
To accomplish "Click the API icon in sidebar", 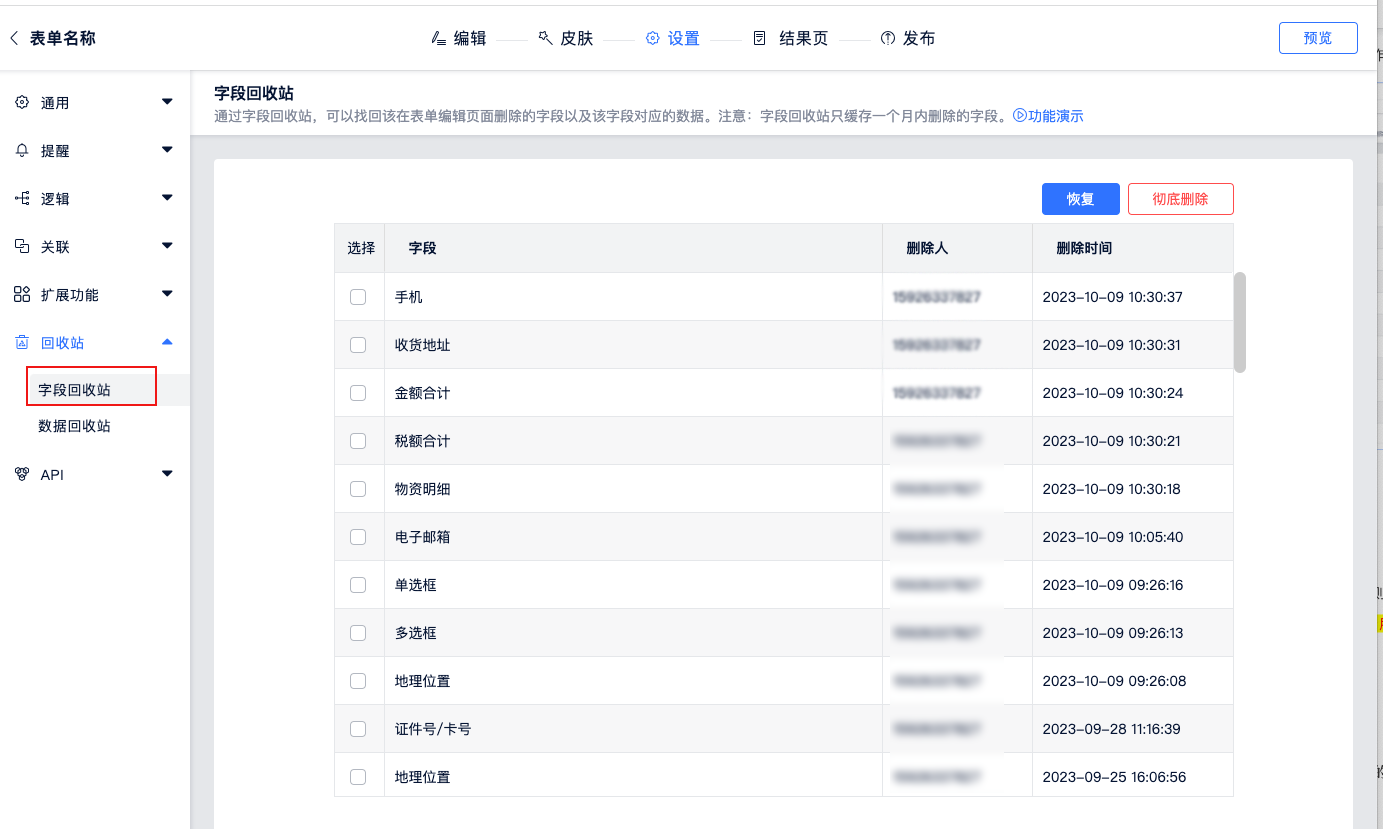I will (22, 474).
